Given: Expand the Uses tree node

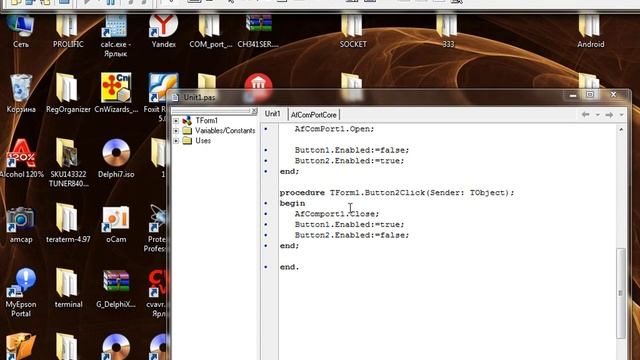Looking at the screenshot, I should point(176,141).
